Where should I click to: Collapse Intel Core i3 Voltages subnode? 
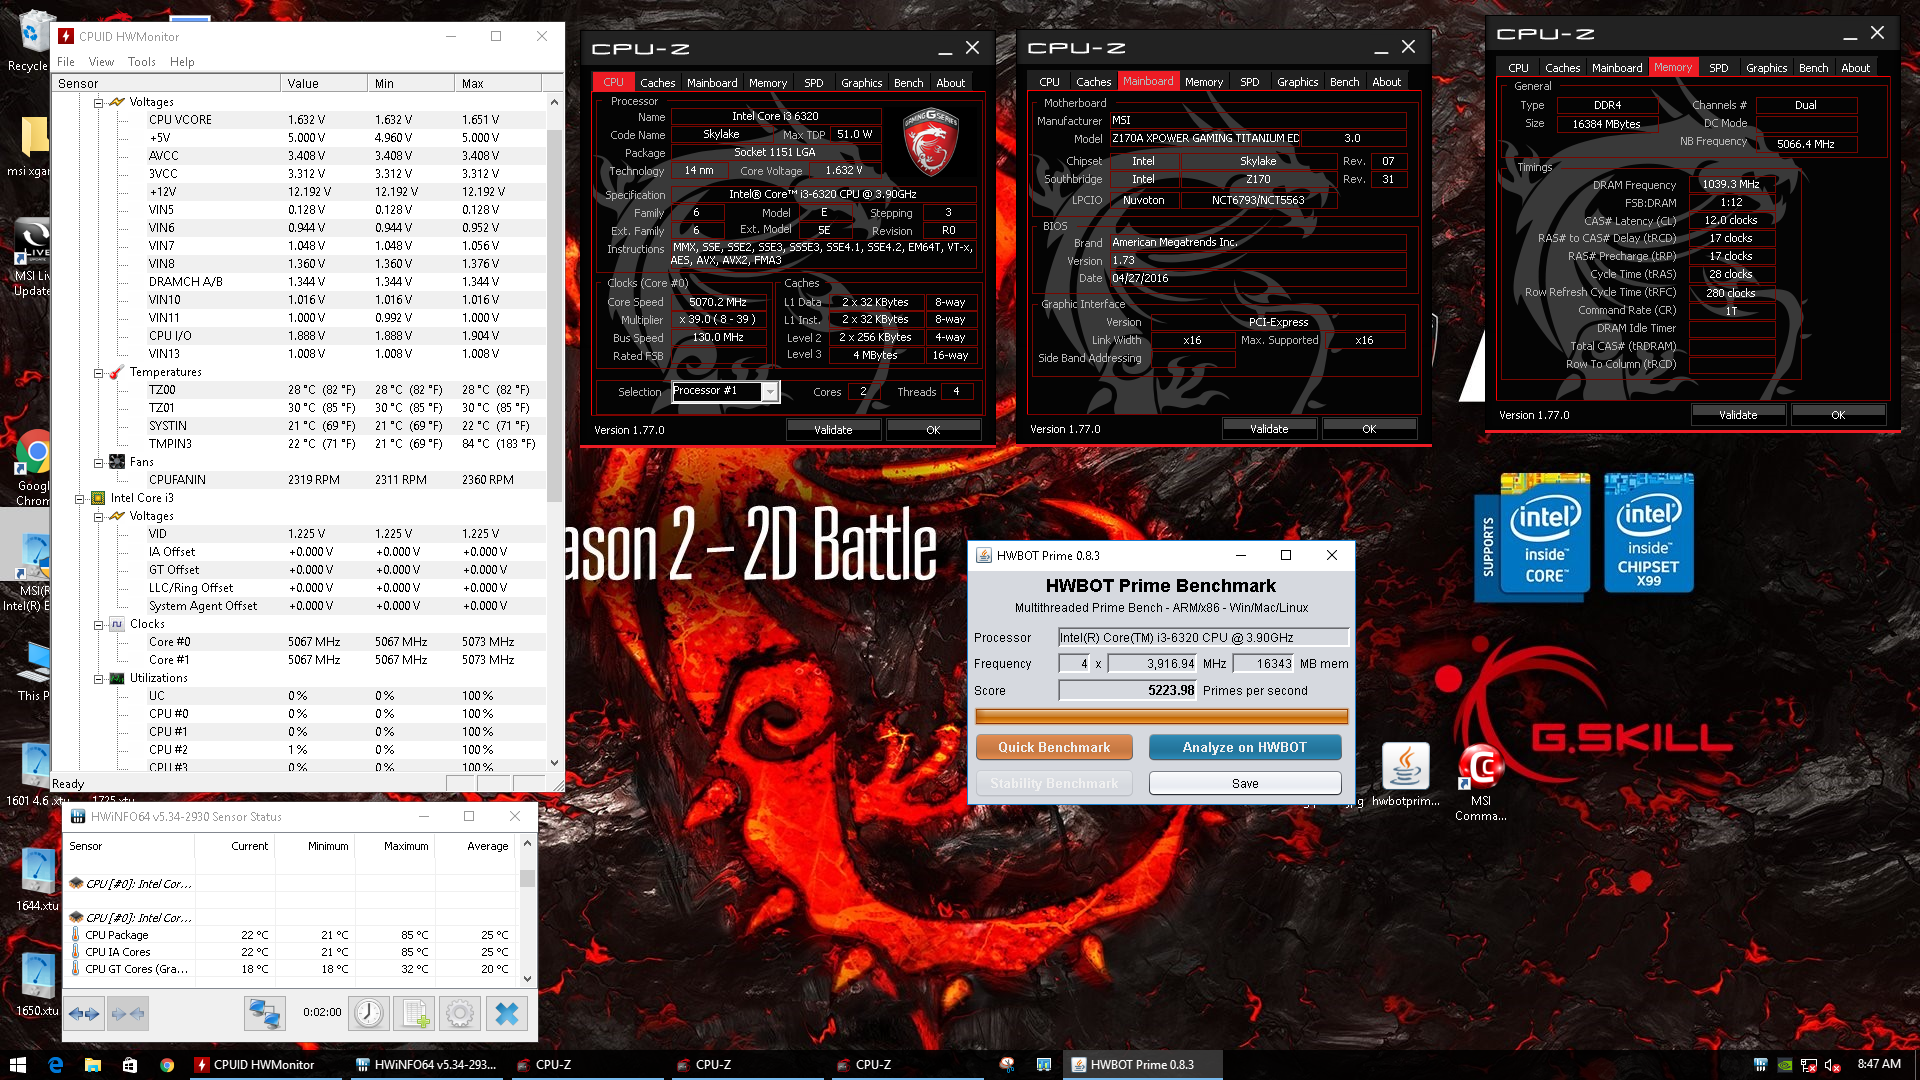tap(99, 517)
